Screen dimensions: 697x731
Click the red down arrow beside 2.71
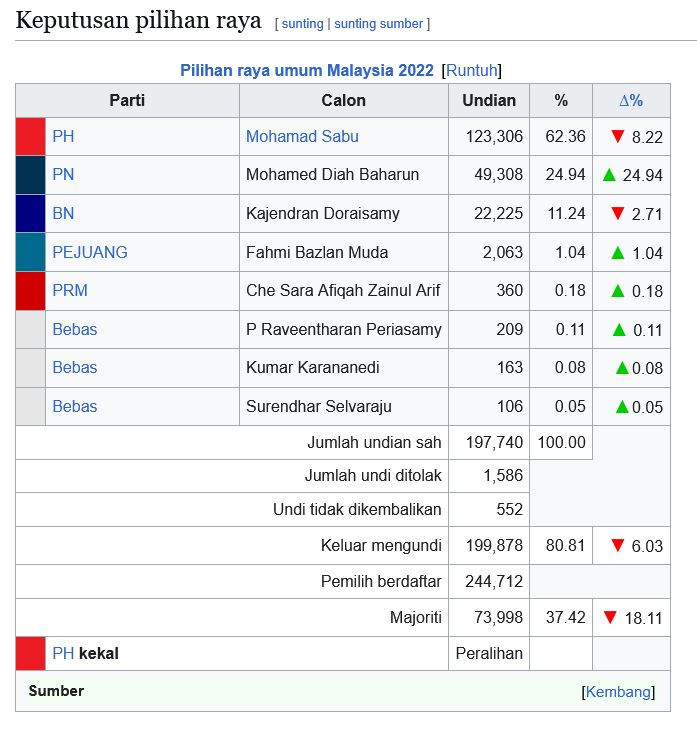tap(617, 213)
